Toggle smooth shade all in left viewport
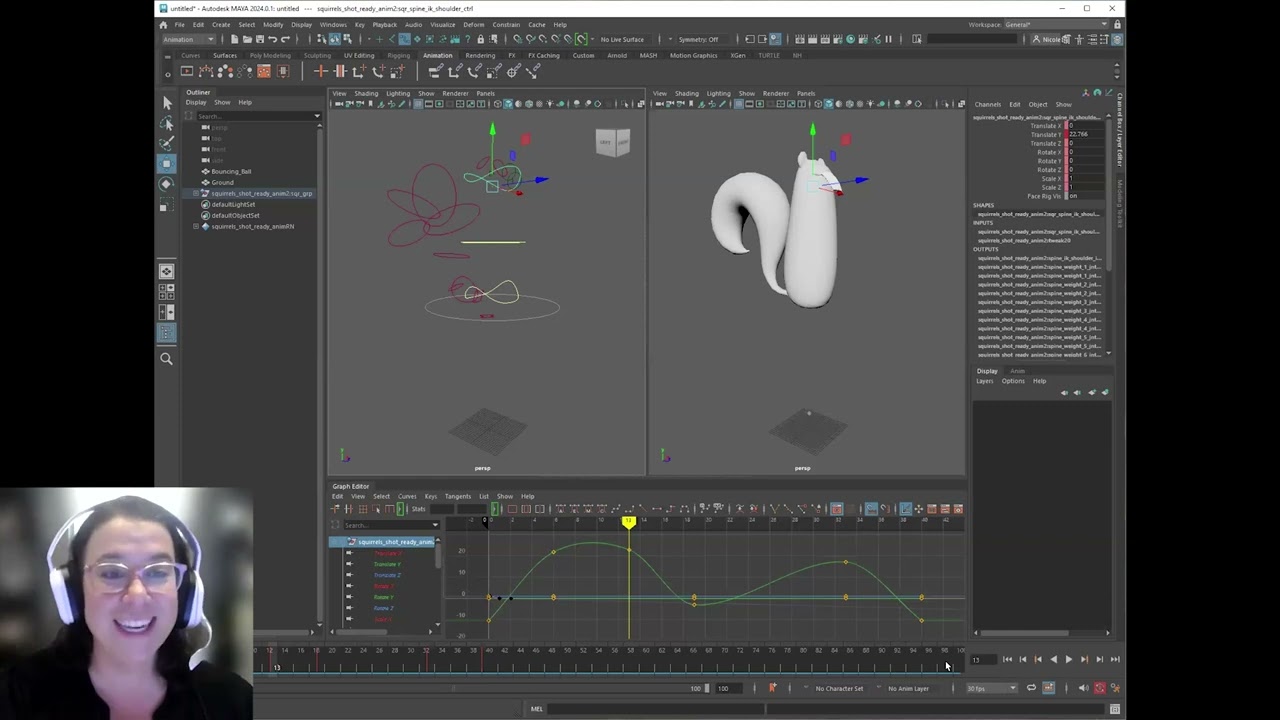Image resolution: width=1280 pixels, height=720 pixels. 508,103
